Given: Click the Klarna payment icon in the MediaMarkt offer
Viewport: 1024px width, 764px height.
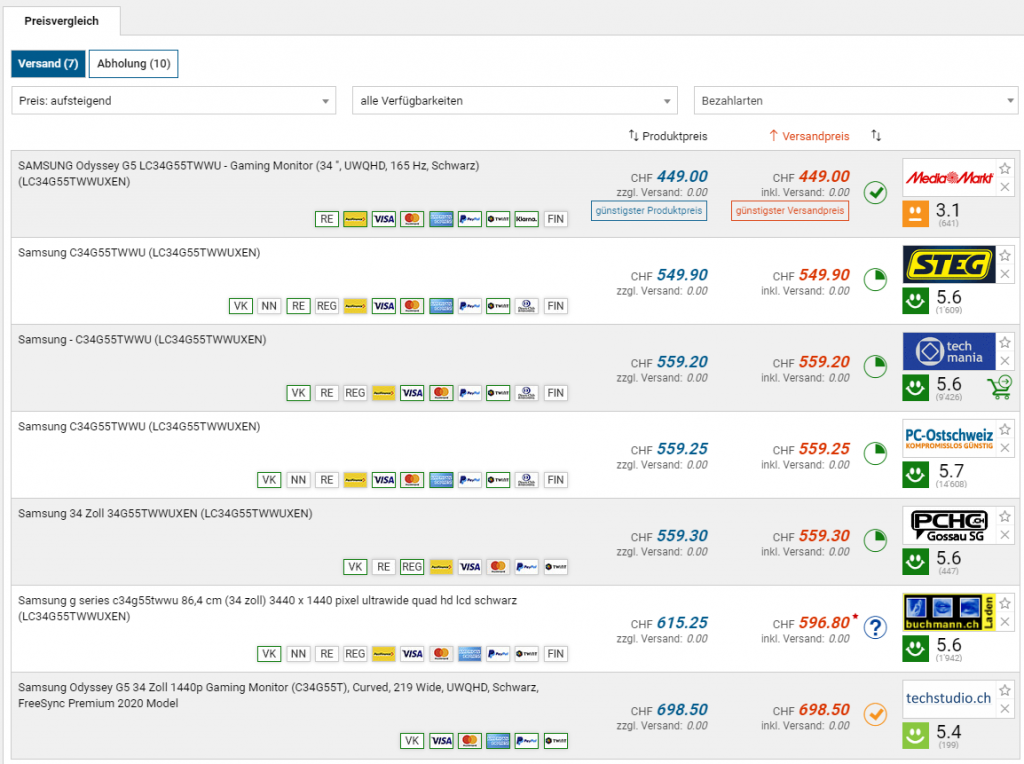Looking at the screenshot, I should (527, 219).
